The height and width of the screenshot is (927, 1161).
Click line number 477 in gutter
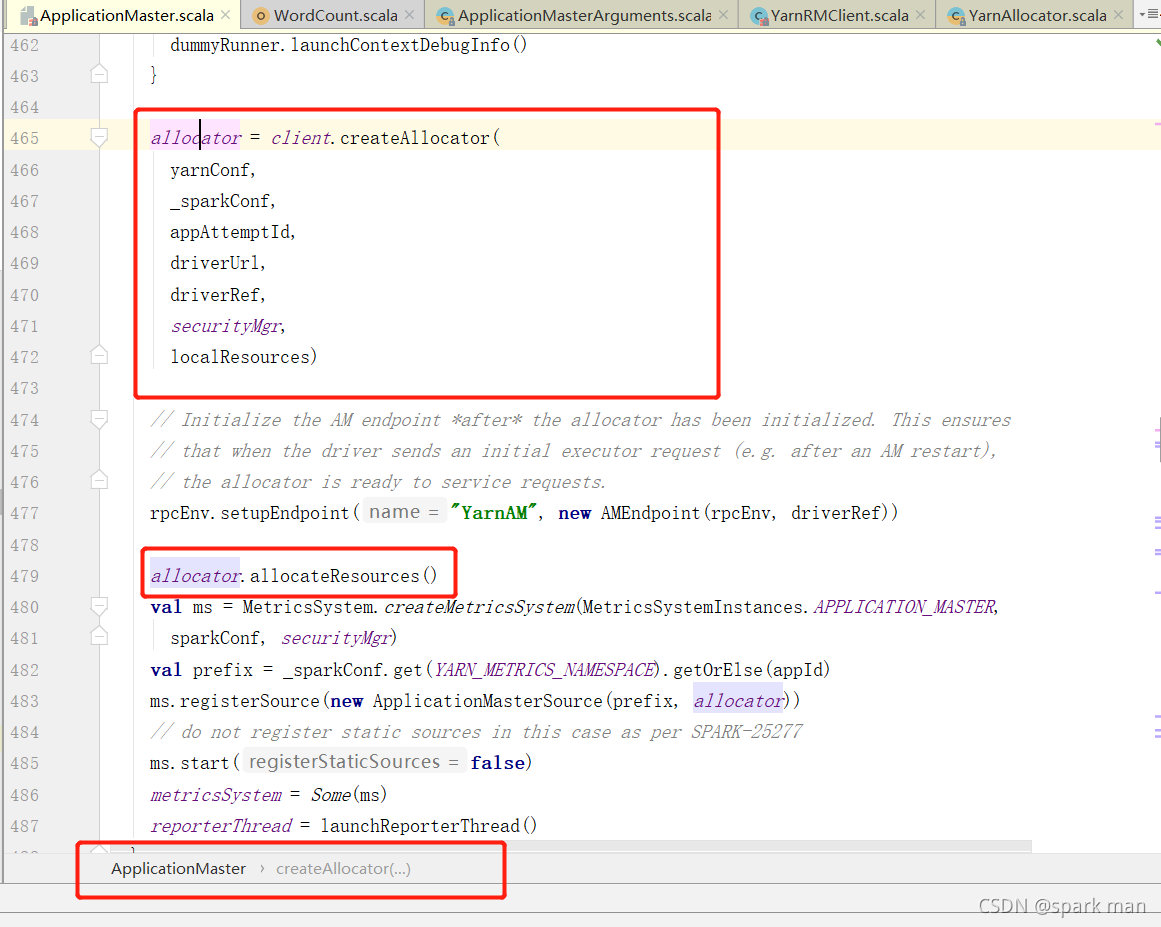click(x=24, y=513)
